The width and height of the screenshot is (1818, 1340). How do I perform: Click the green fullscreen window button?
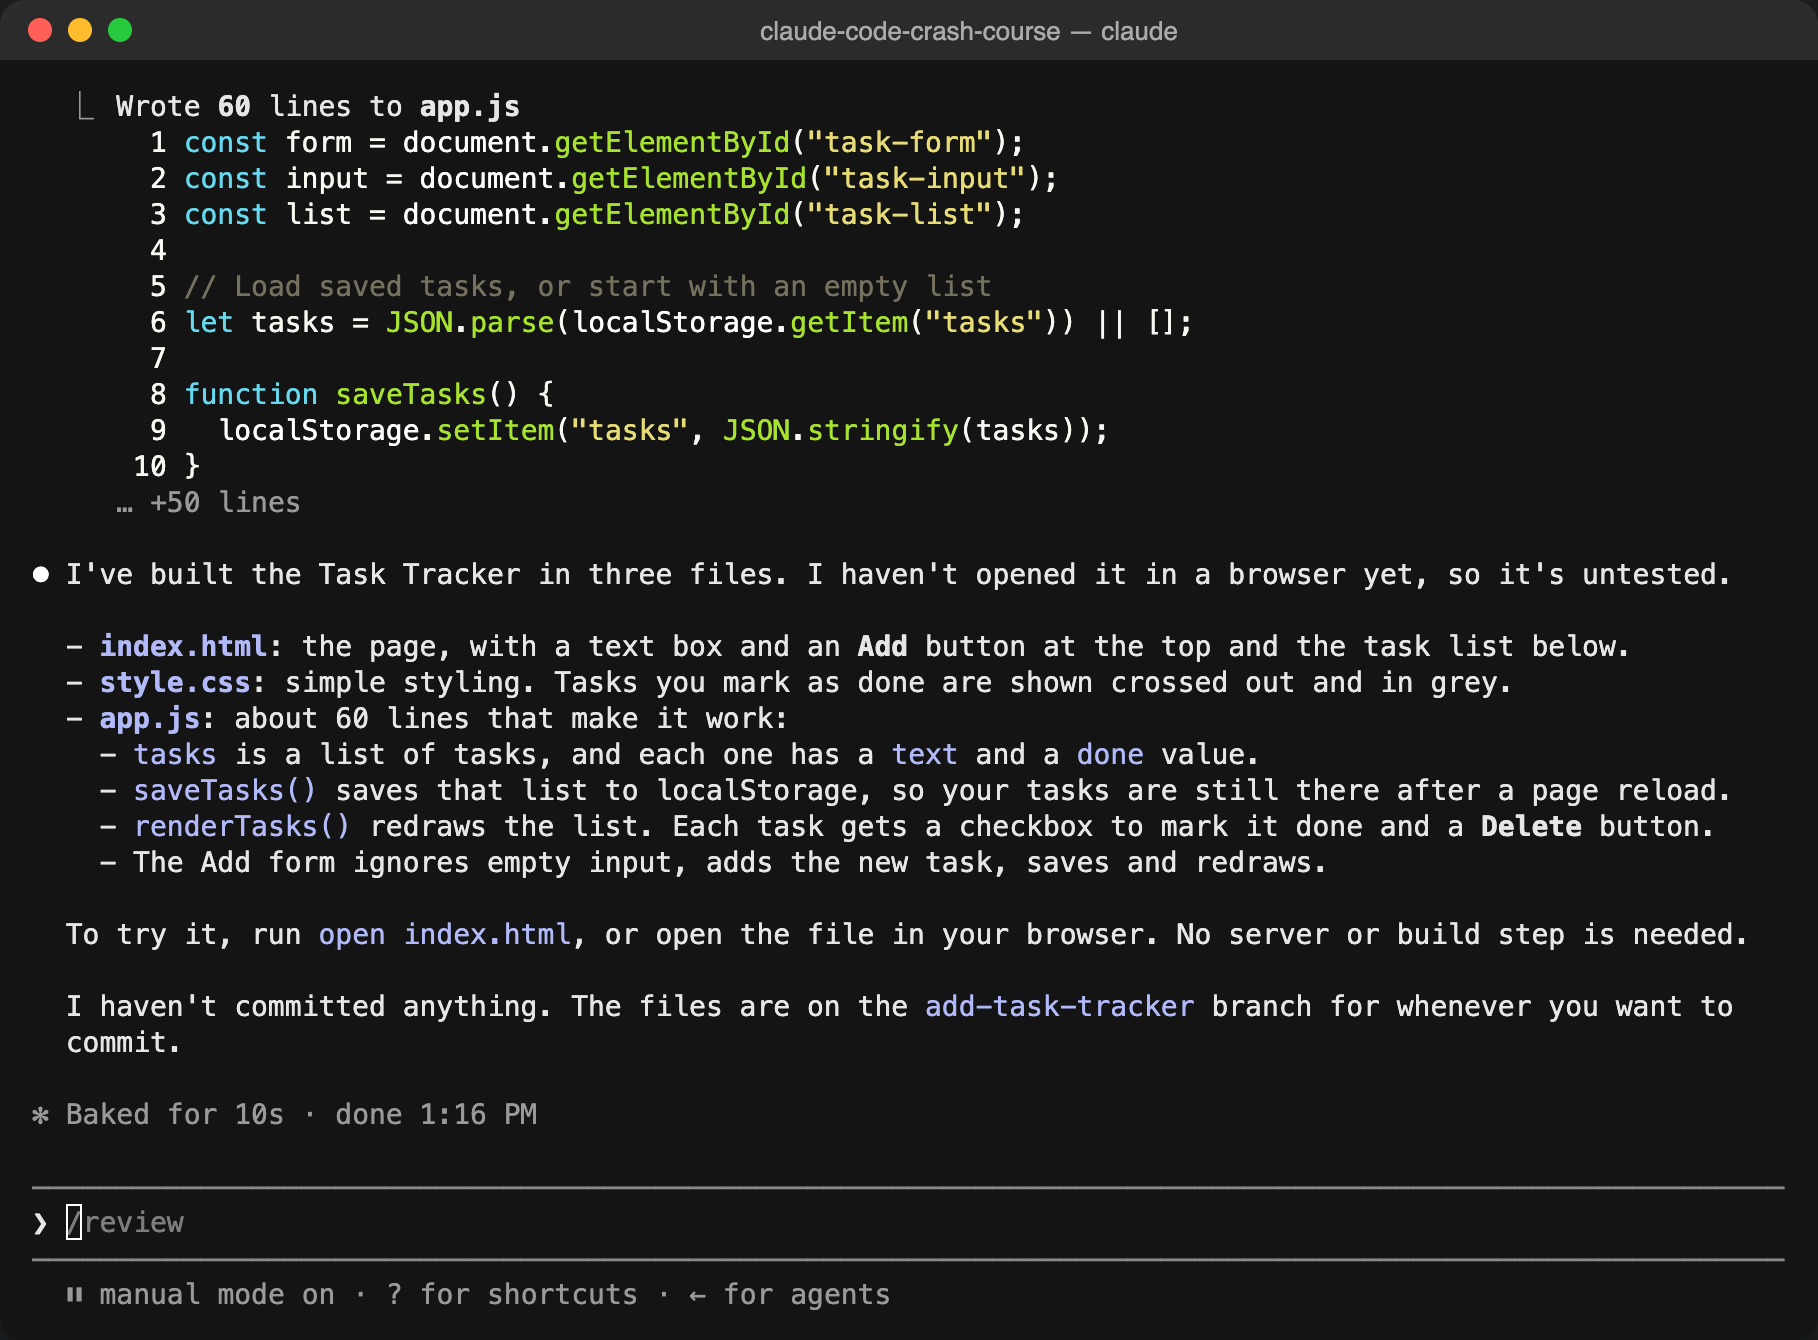pyautogui.click(x=120, y=30)
